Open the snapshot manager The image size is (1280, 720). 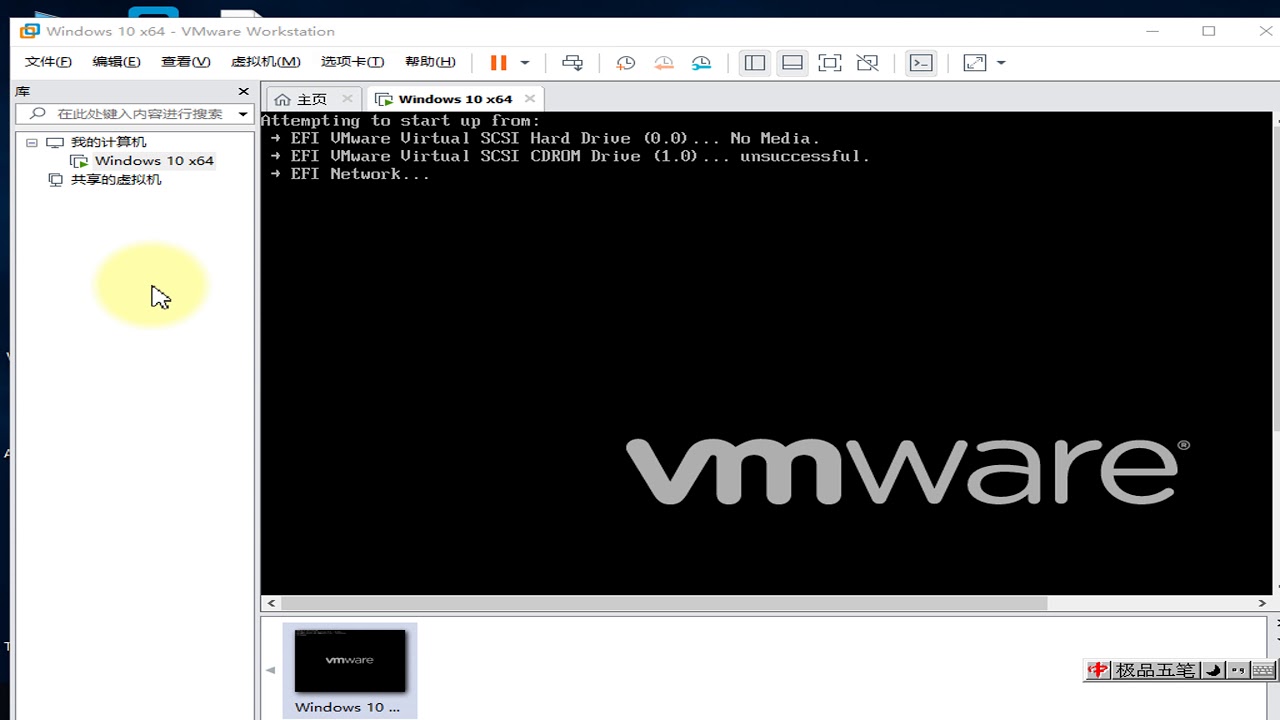tap(702, 63)
